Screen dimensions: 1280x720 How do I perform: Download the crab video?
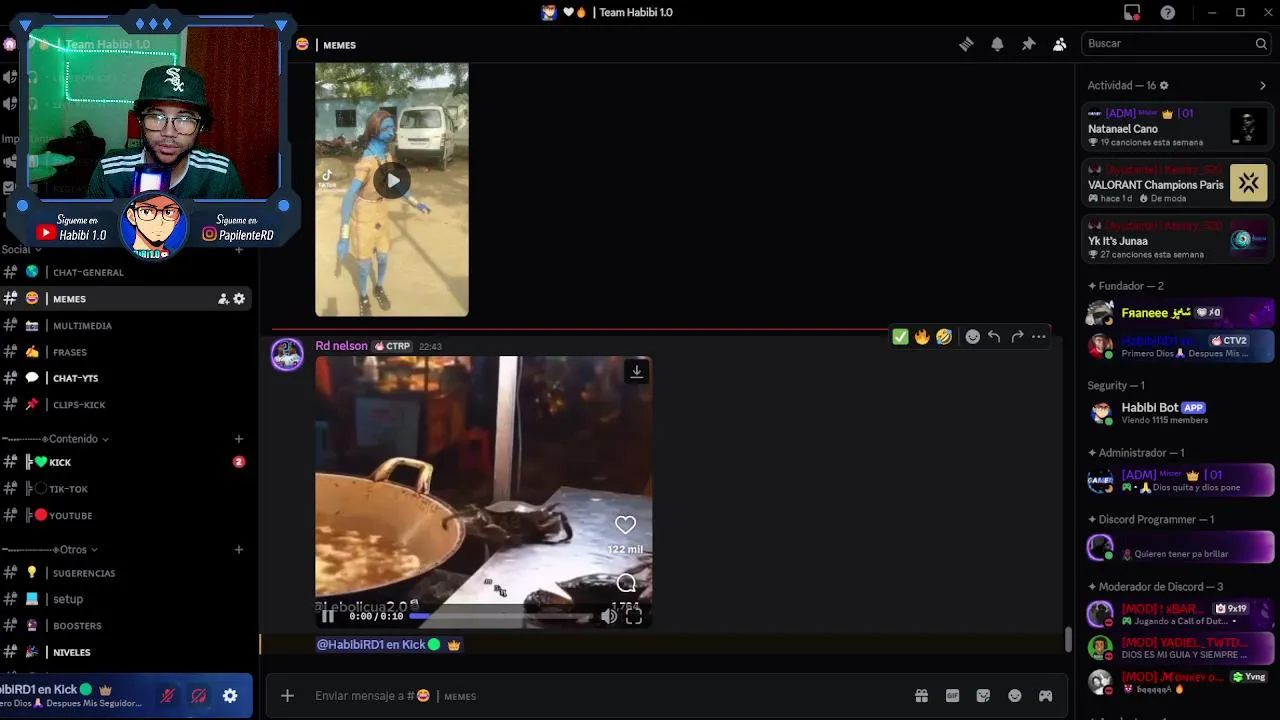636,371
